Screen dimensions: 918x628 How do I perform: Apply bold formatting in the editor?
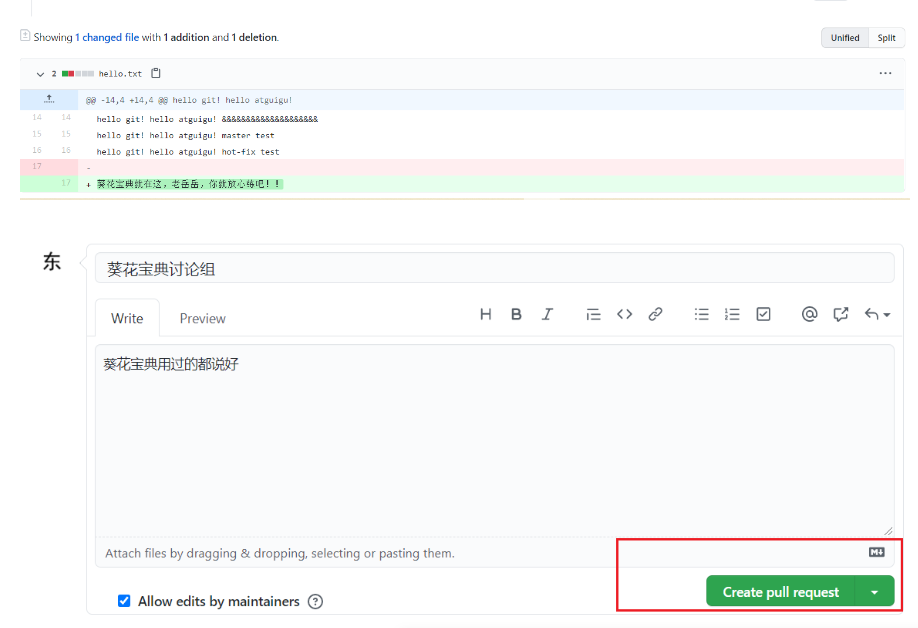(516, 314)
